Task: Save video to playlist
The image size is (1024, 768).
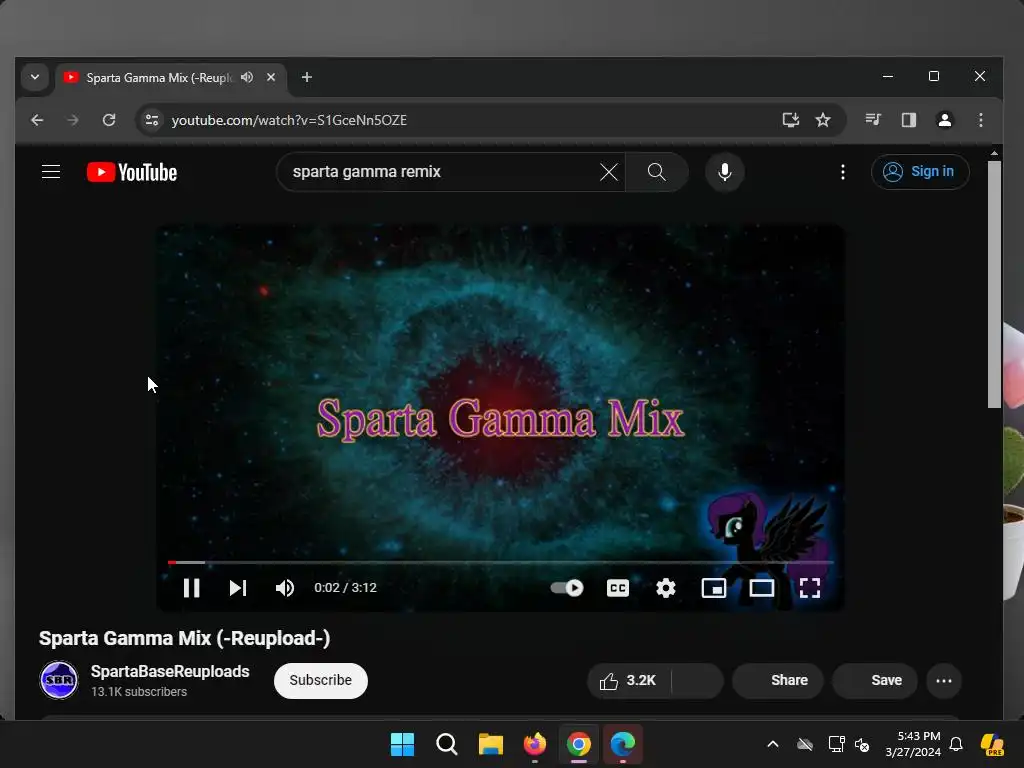Action: tap(875, 680)
